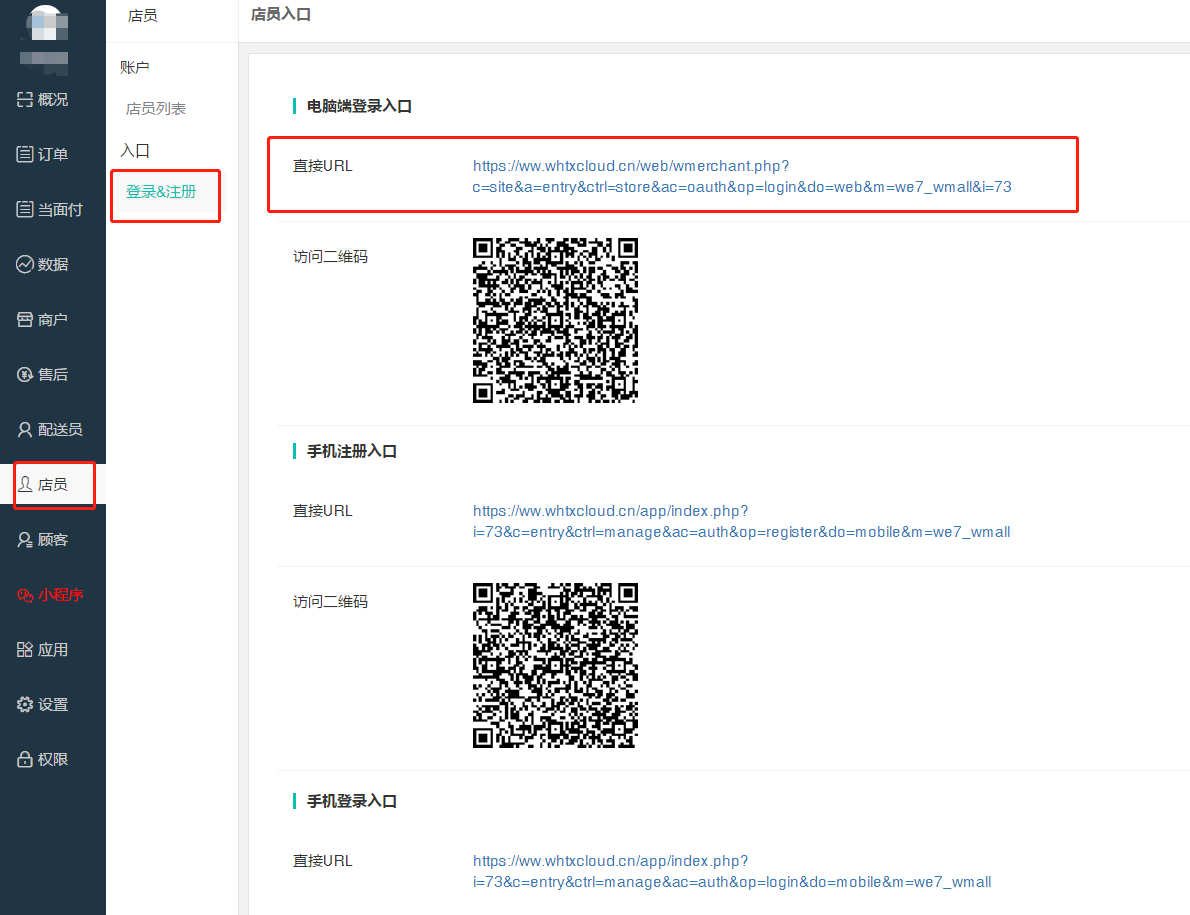Click the 配送员 courier person icon

tap(25, 429)
